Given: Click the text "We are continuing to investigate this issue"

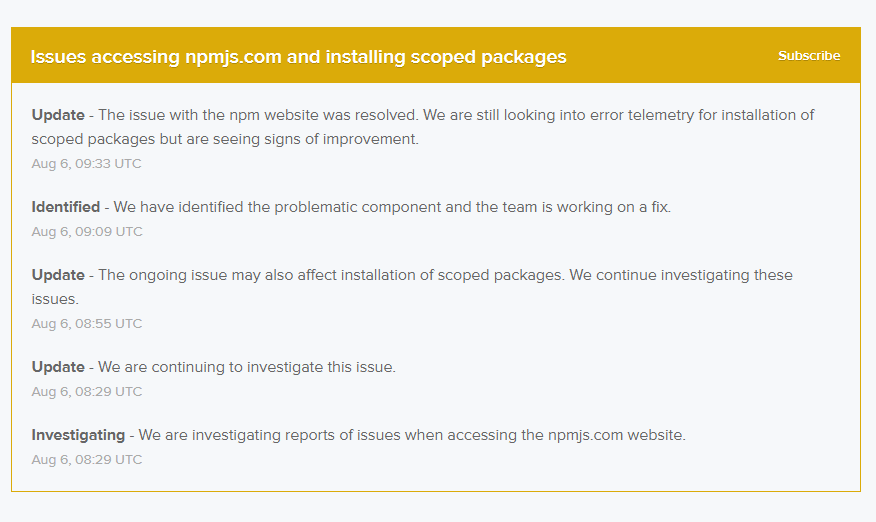Looking at the screenshot, I should pos(247,367).
